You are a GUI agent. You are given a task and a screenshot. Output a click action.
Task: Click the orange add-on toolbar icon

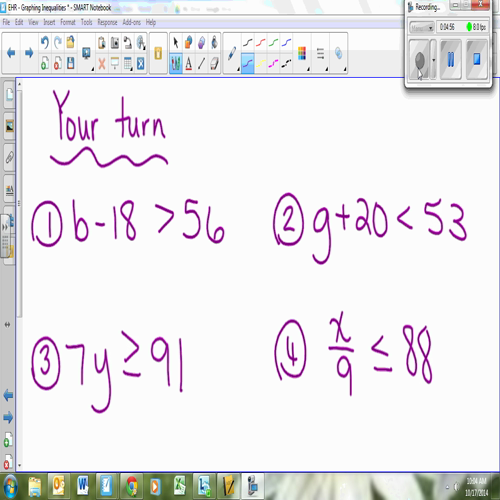tap(158, 53)
